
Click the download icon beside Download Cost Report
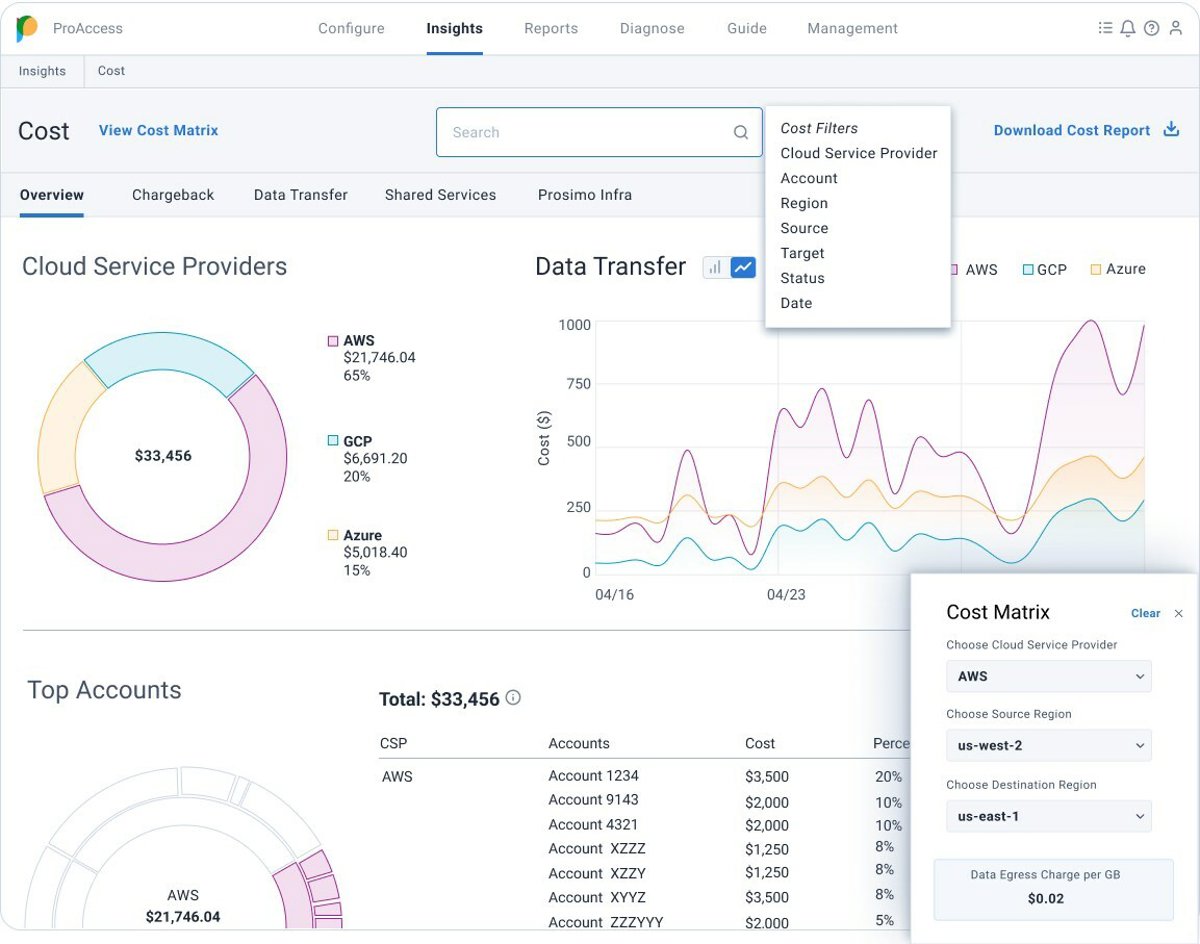pos(1171,130)
